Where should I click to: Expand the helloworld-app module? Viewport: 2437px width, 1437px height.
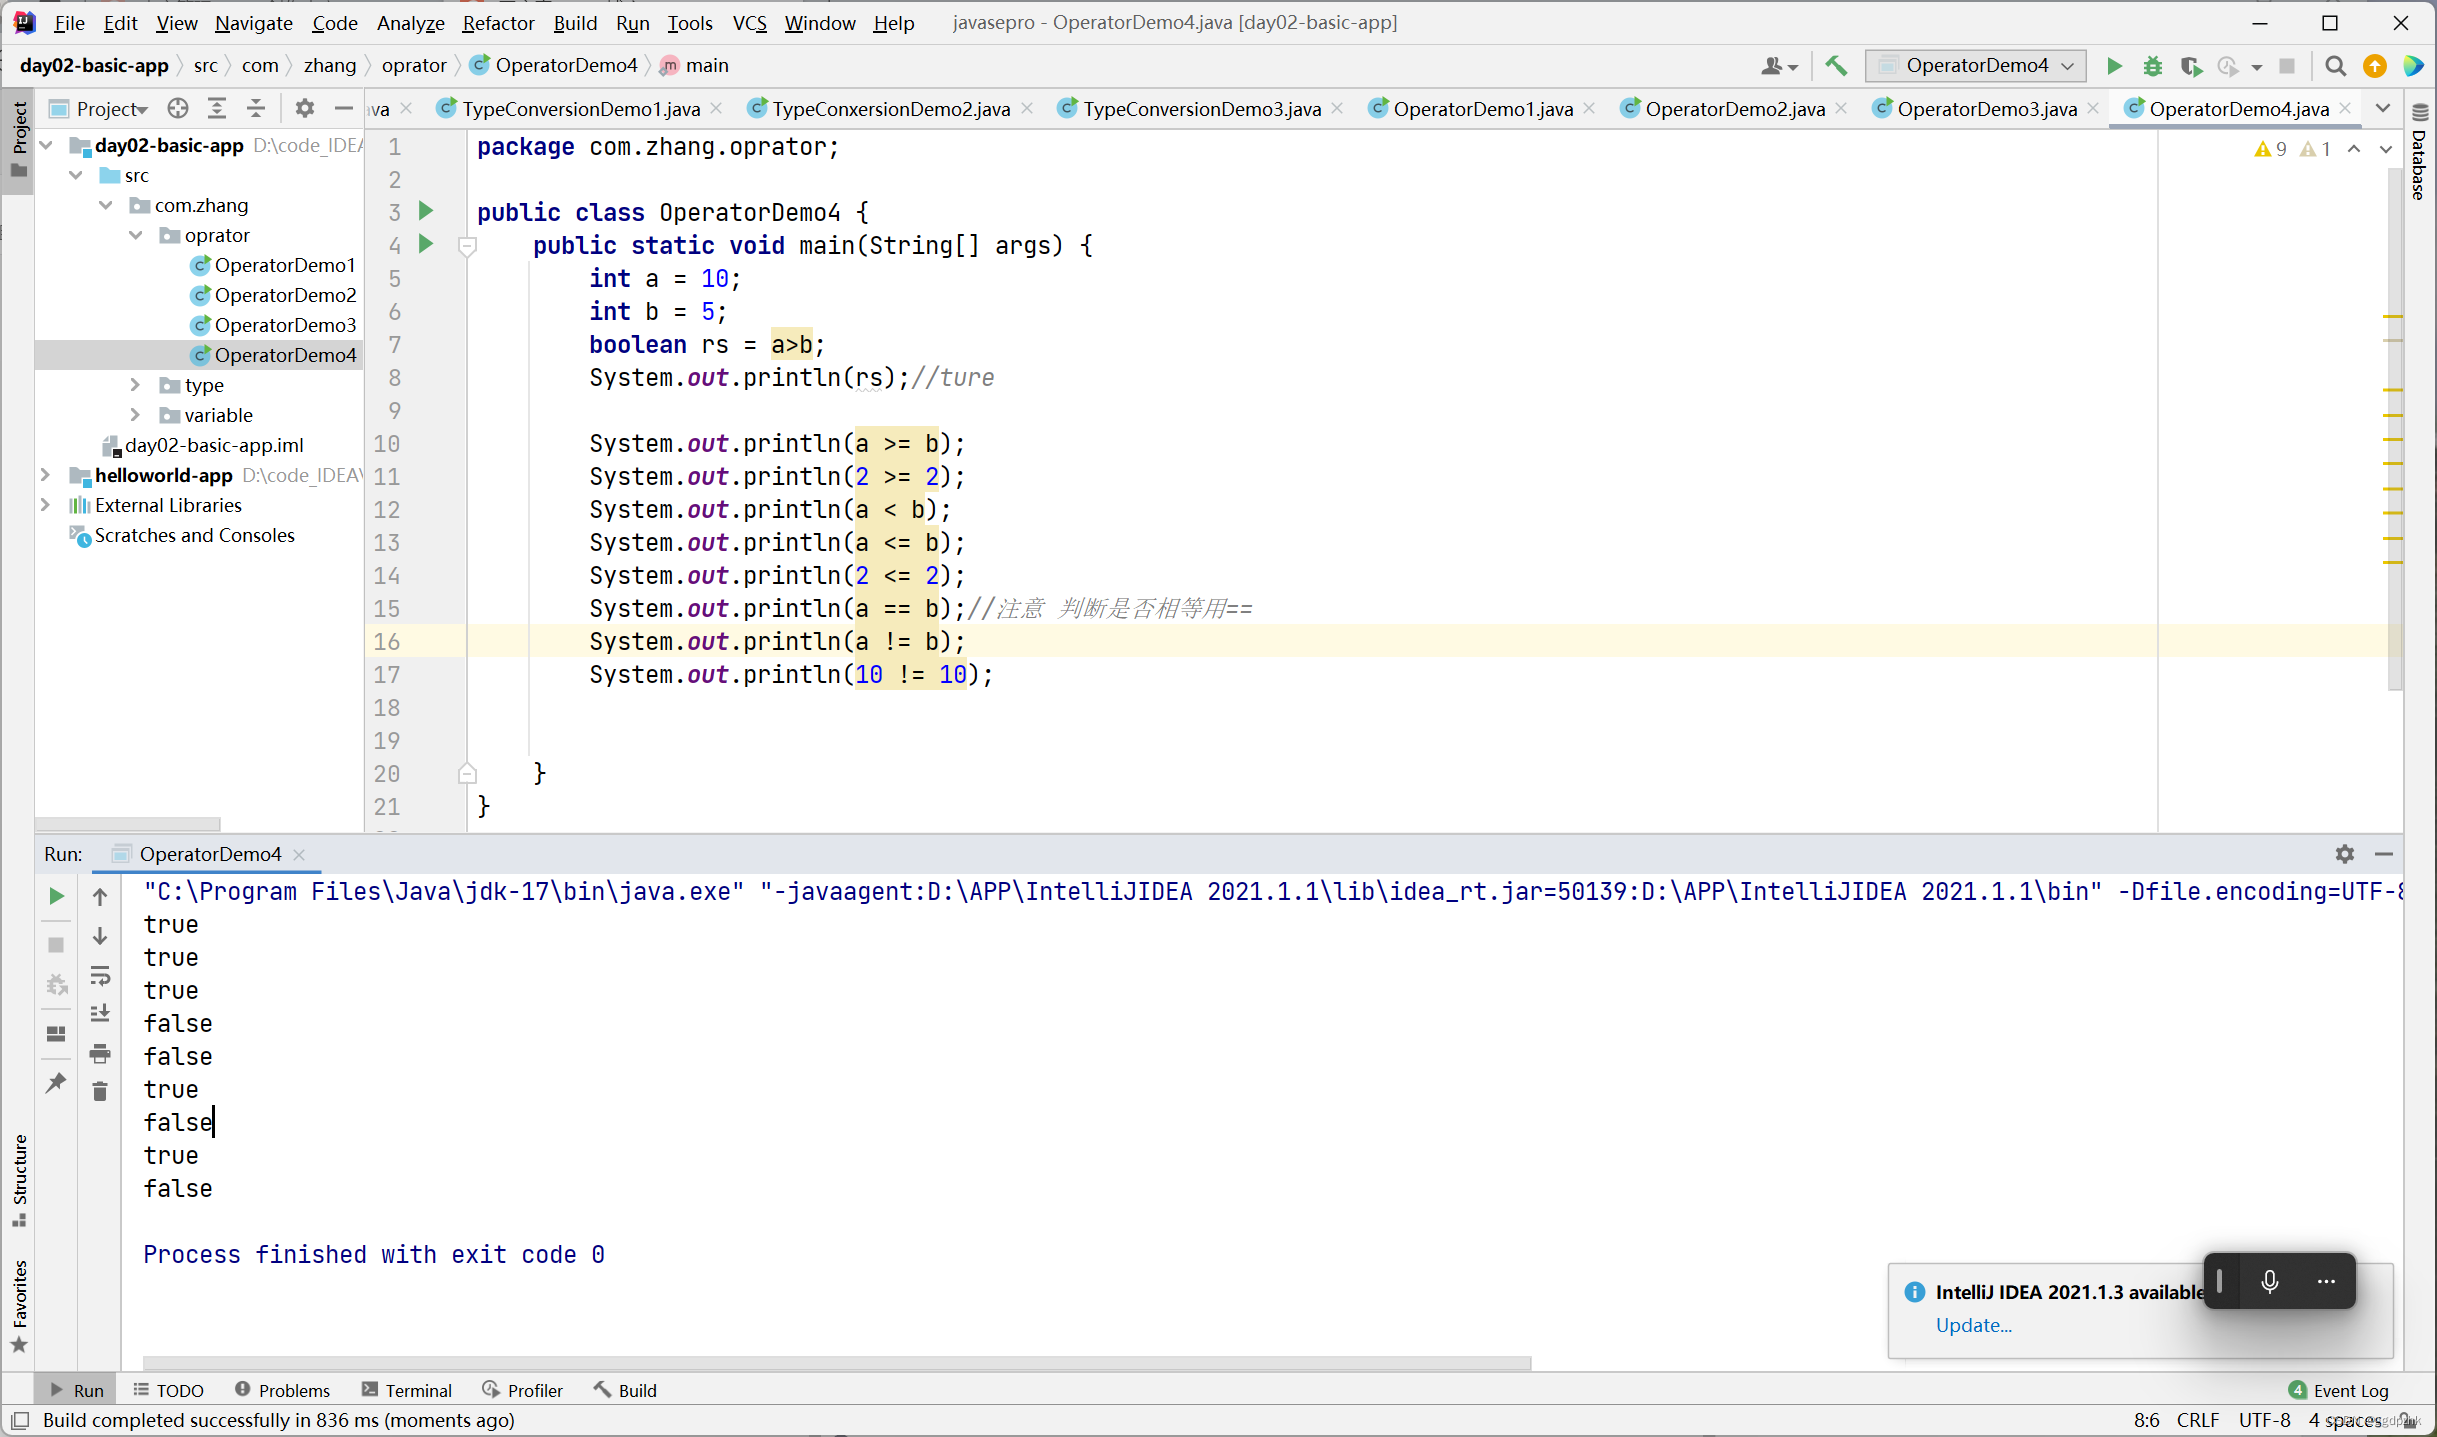point(46,475)
